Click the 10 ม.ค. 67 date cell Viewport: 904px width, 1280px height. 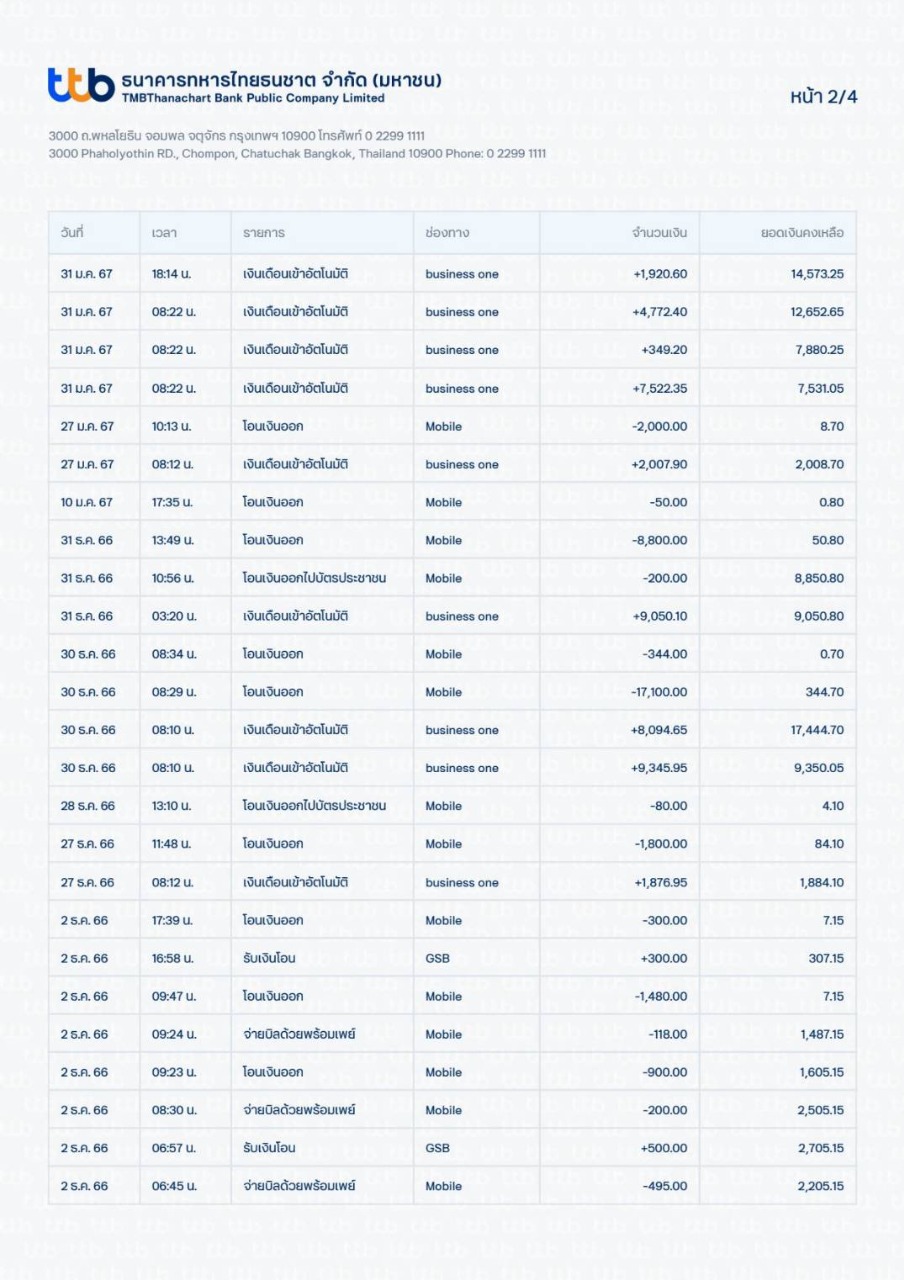pos(87,502)
